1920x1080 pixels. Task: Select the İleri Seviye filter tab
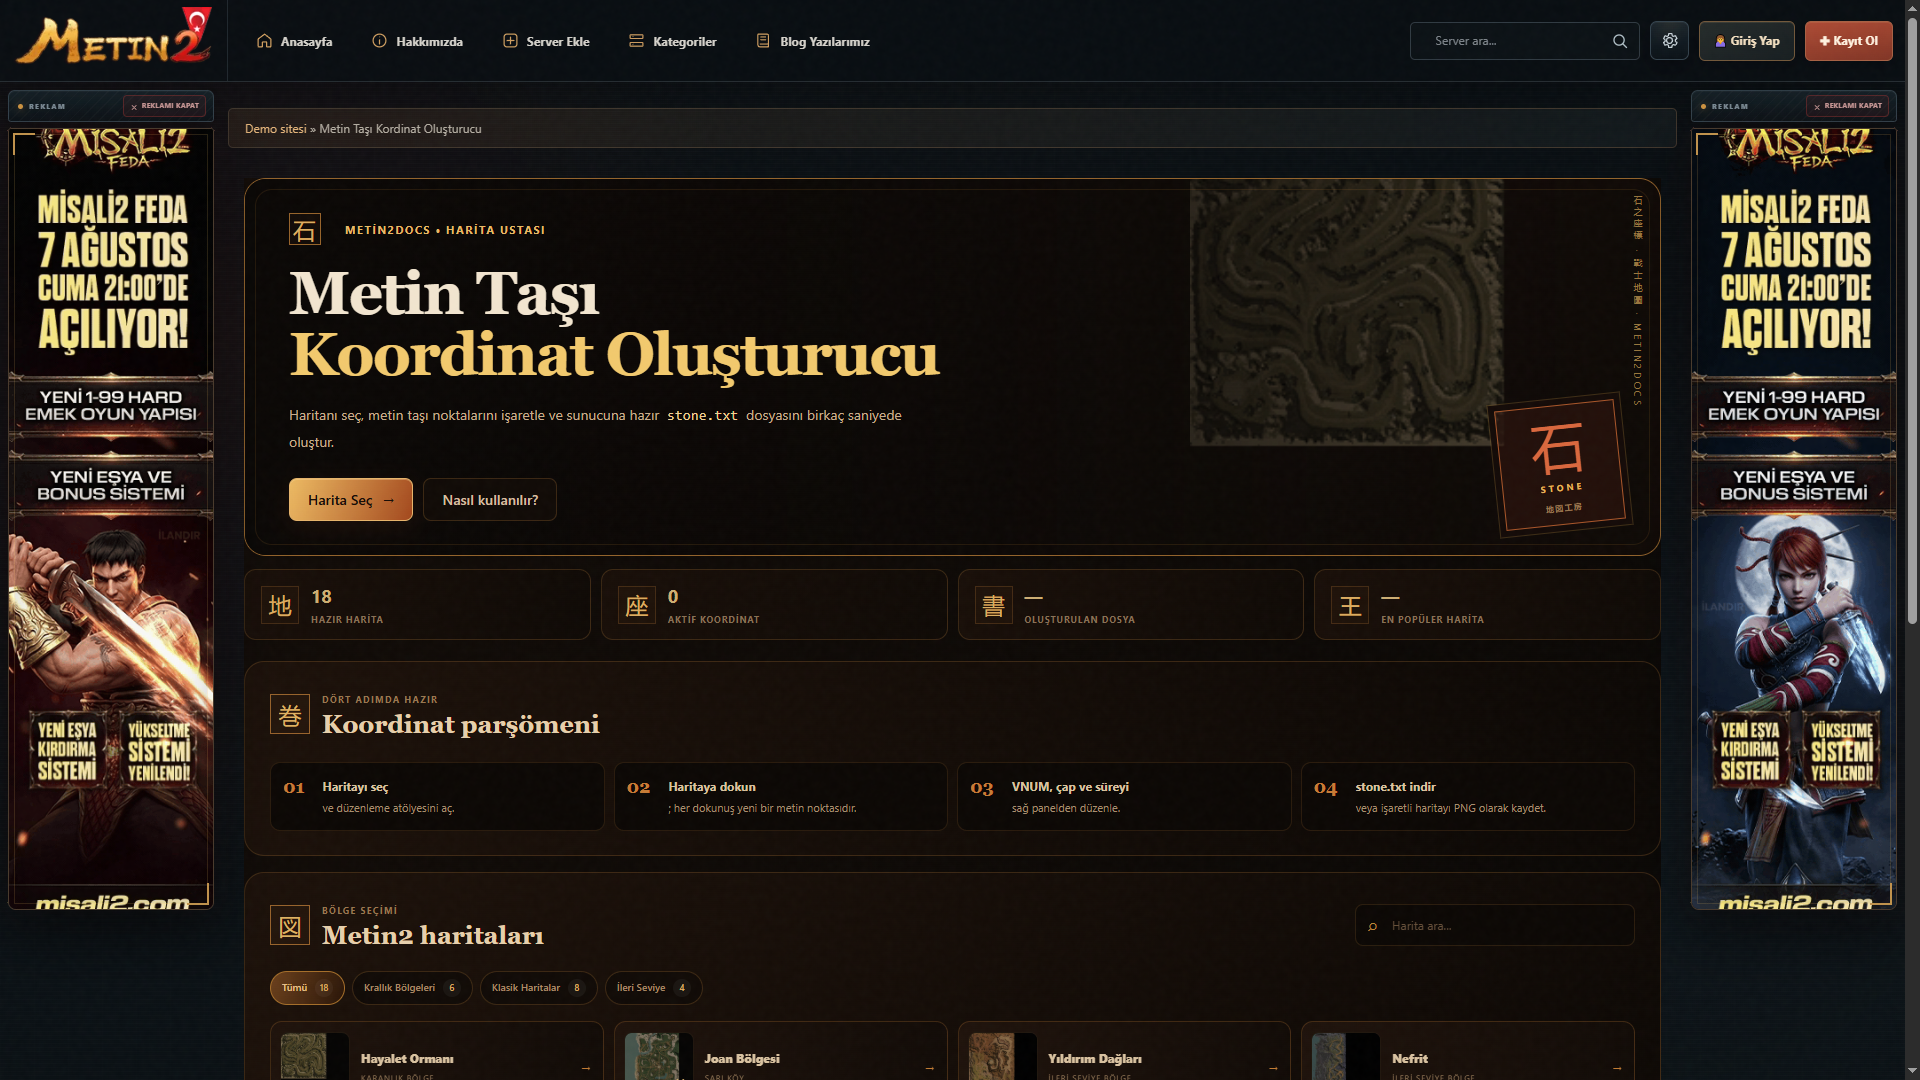[x=653, y=988]
